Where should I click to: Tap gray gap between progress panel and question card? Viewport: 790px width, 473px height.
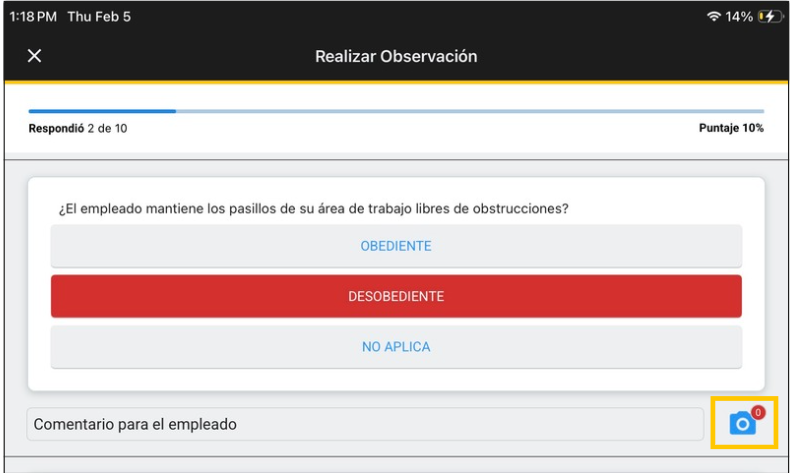click(396, 164)
